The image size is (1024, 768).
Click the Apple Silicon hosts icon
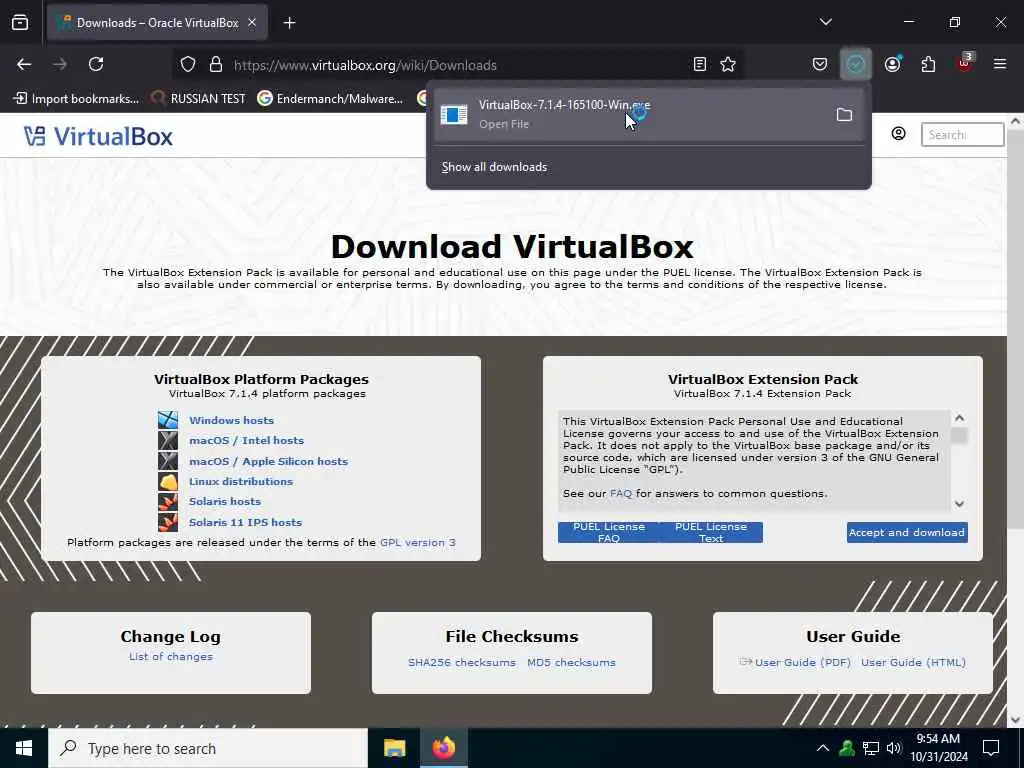point(168,461)
